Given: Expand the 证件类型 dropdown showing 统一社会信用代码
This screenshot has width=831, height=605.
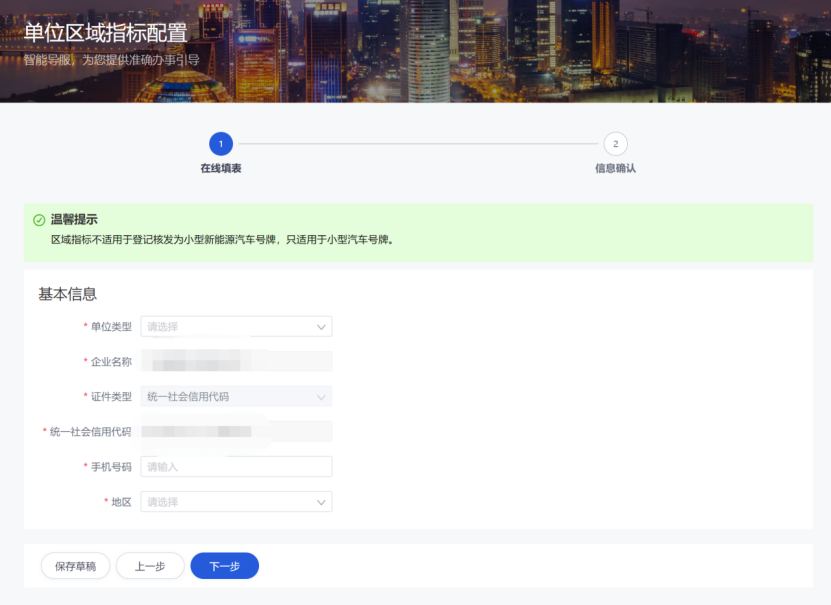Looking at the screenshot, I should (236, 397).
